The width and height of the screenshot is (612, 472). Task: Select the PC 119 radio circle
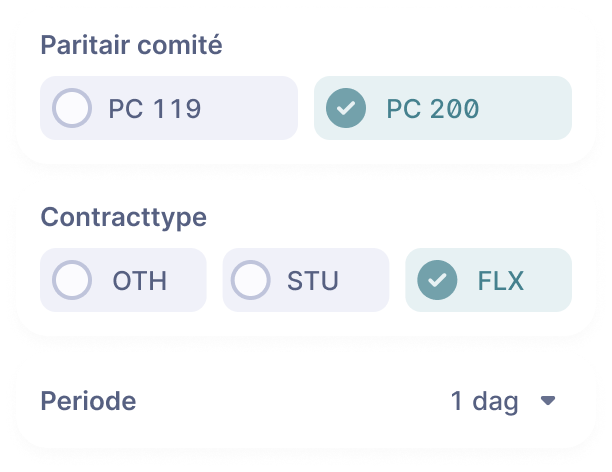click(x=73, y=108)
